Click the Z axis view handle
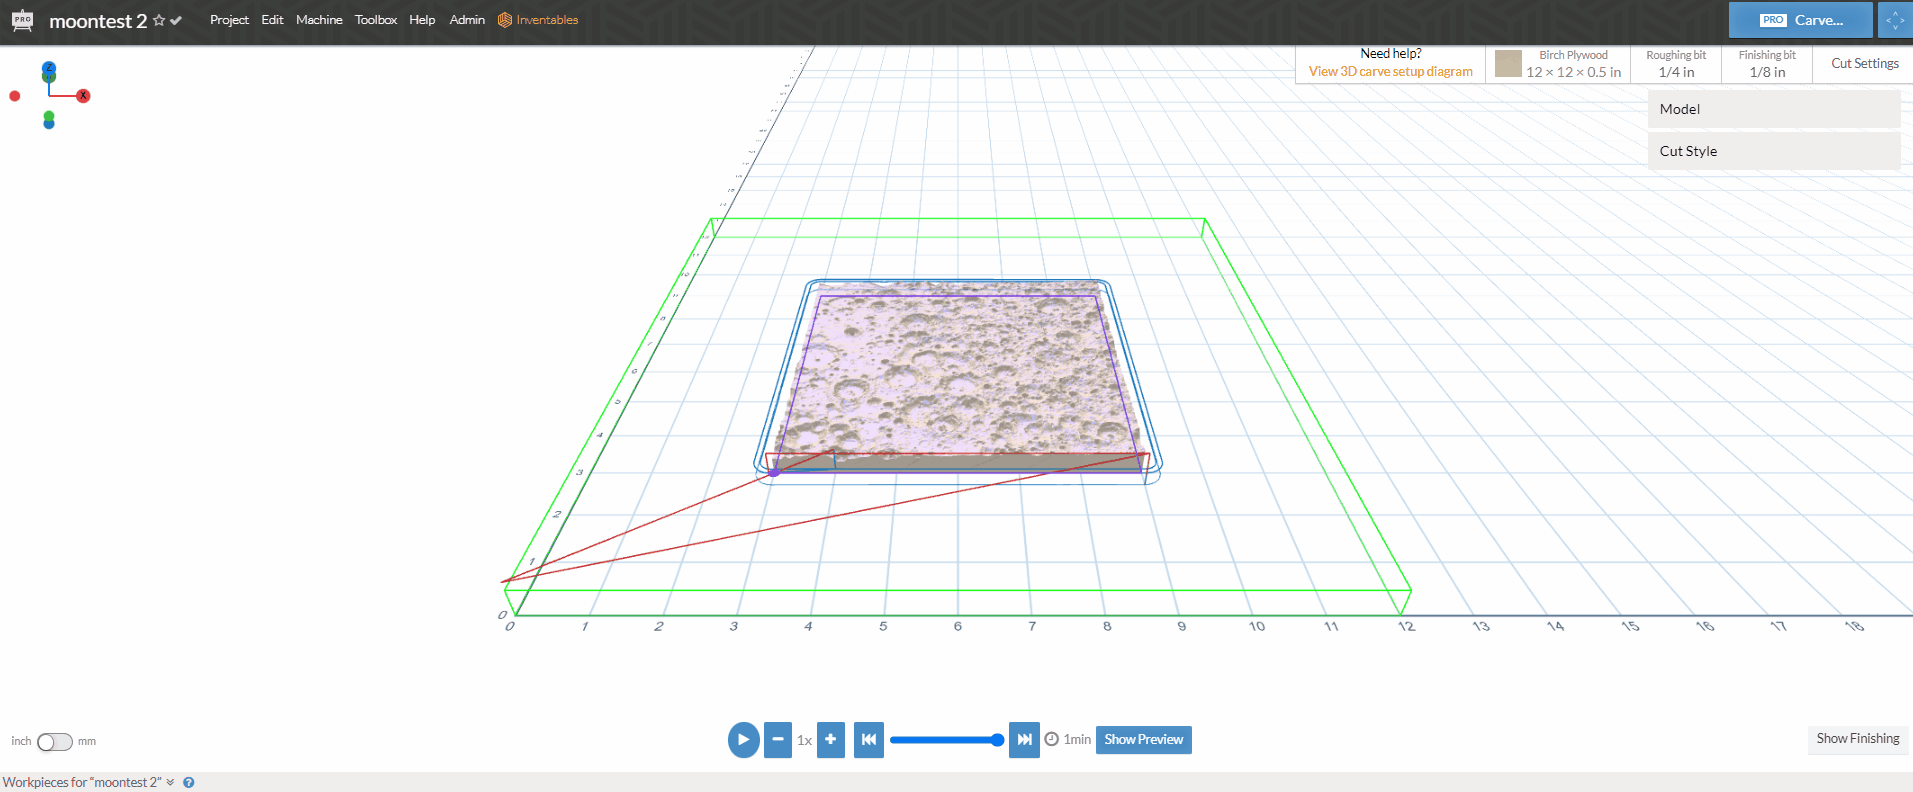Screen dimensions: 1913x792 [49, 68]
